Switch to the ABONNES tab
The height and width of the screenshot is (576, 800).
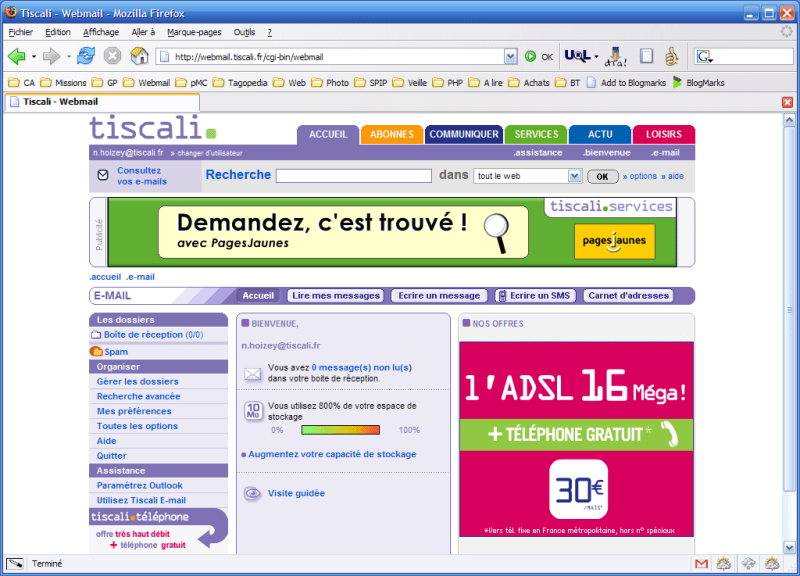coord(392,135)
